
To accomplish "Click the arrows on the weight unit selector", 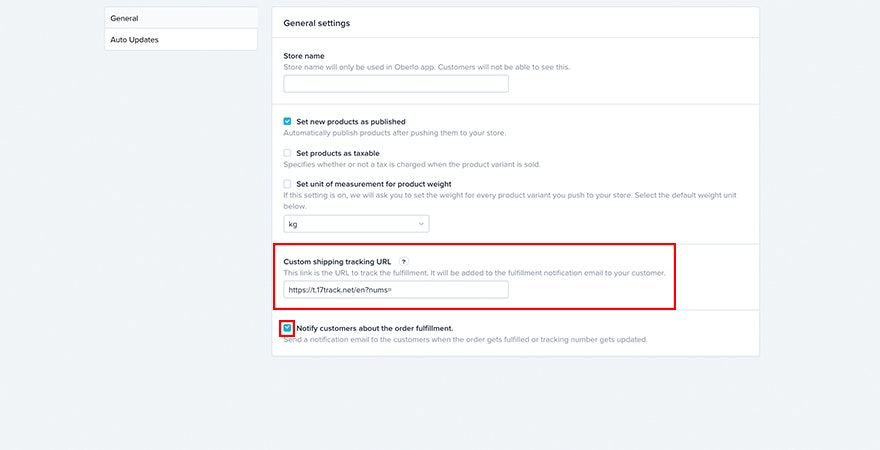I will coord(421,224).
